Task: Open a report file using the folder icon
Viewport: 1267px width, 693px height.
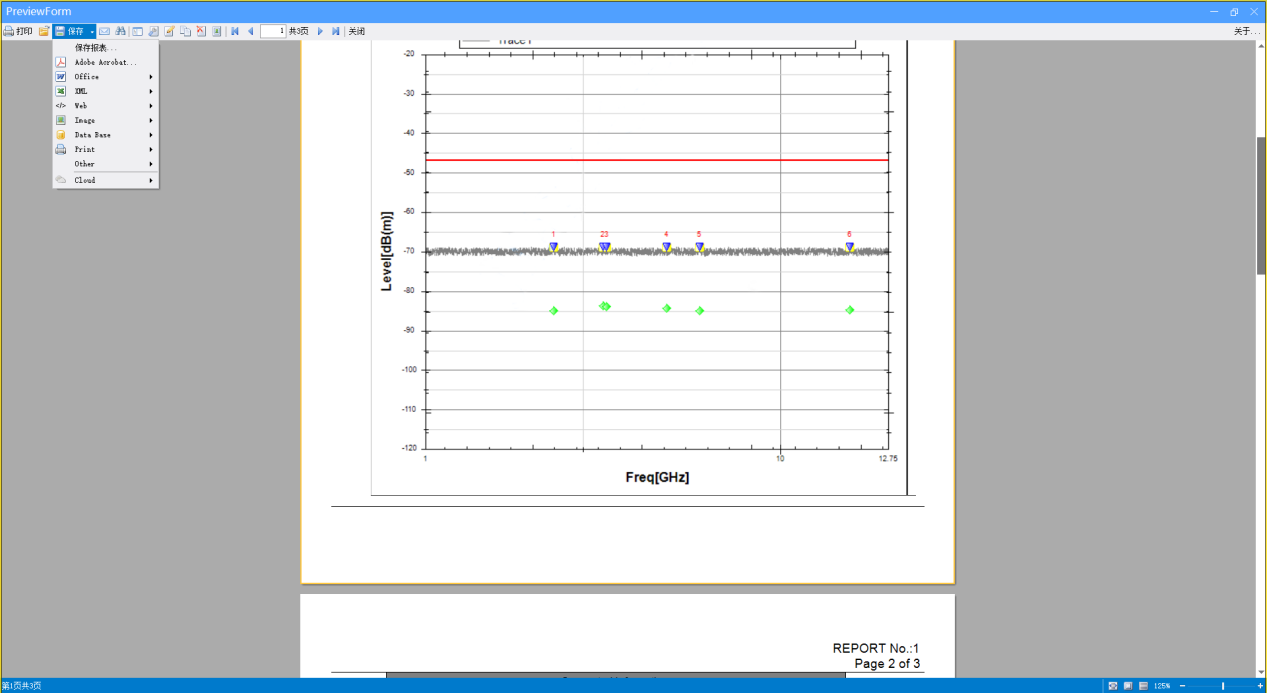Action: [x=44, y=31]
